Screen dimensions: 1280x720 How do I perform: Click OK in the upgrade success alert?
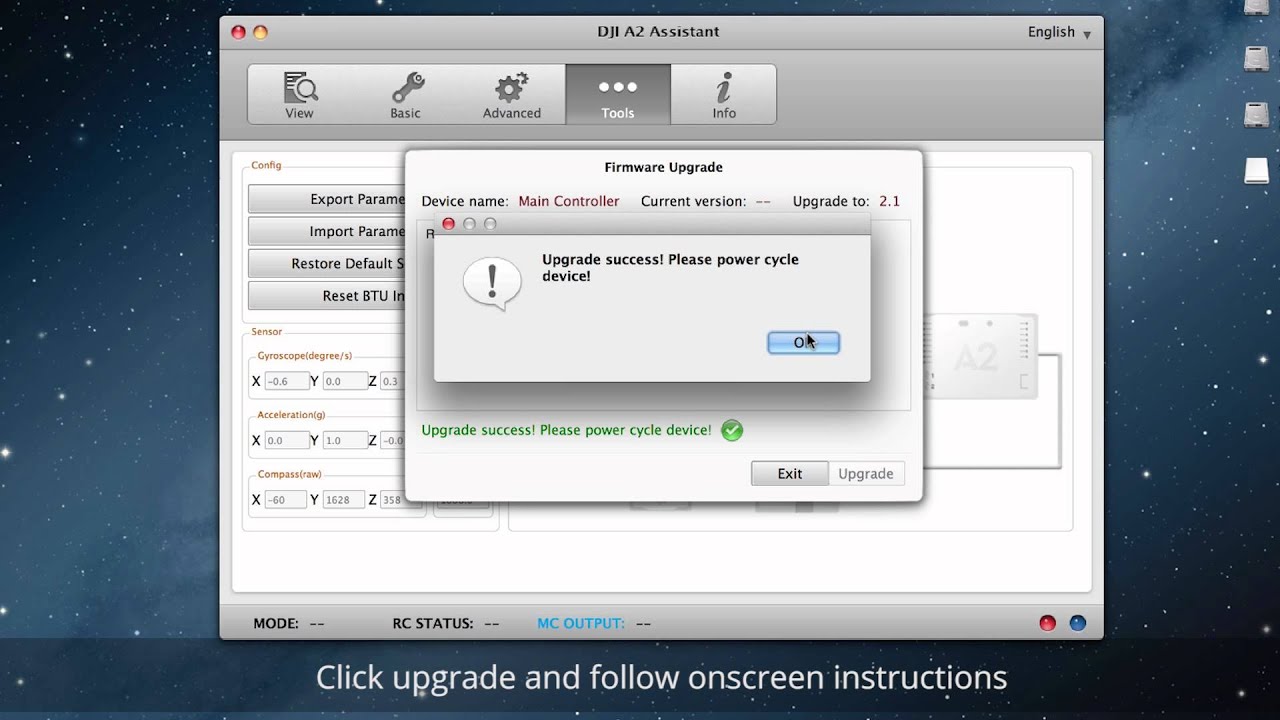point(803,342)
